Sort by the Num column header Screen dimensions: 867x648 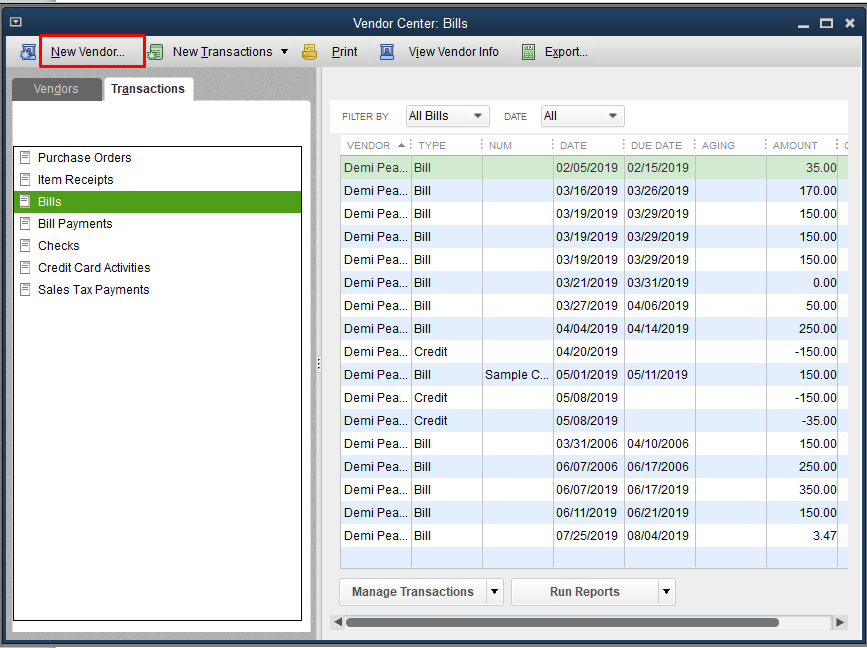[x=517, y=145]
